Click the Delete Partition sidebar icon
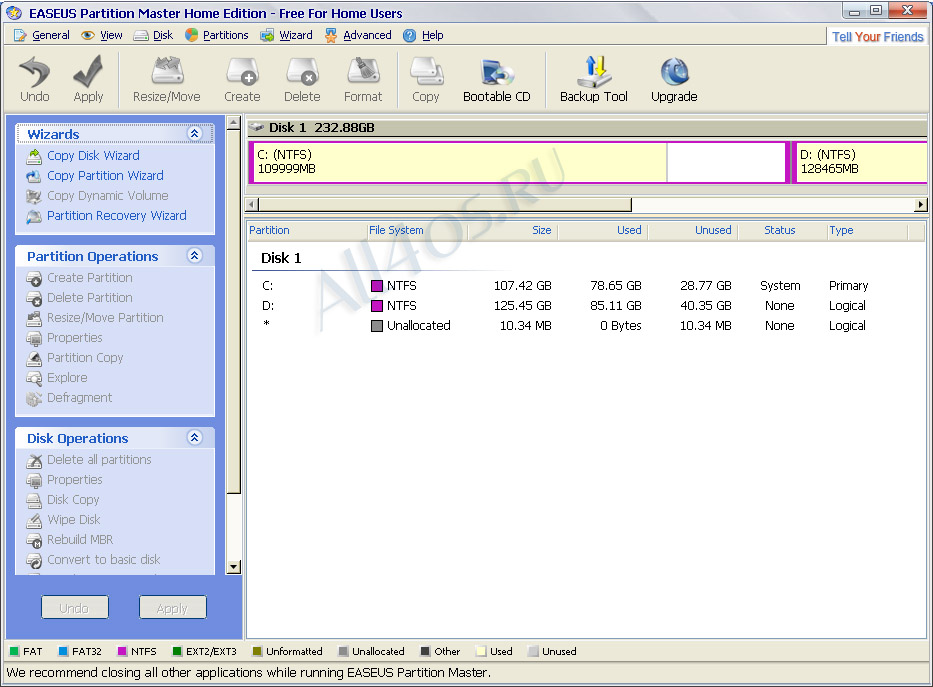This screenshot has height=687, width=933. click(34, 298)
